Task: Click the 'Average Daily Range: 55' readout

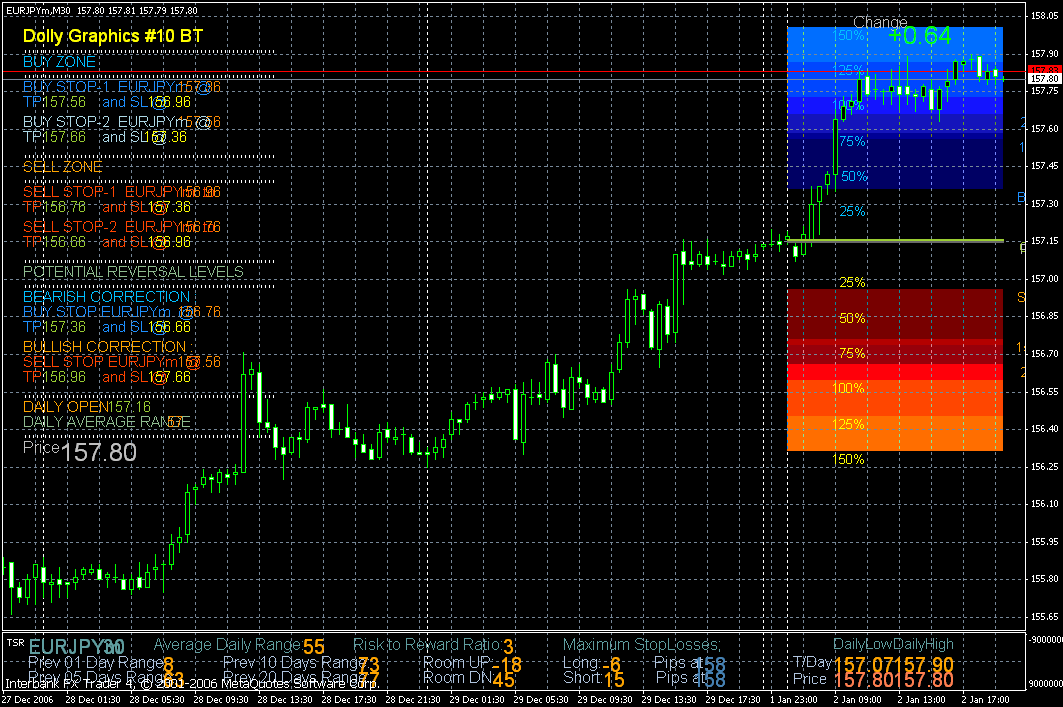Action: point(239,645)
